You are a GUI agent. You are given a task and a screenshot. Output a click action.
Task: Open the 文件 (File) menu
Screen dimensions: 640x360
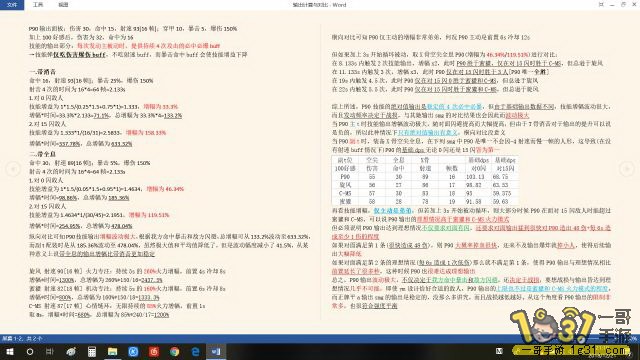click(12, 5)
